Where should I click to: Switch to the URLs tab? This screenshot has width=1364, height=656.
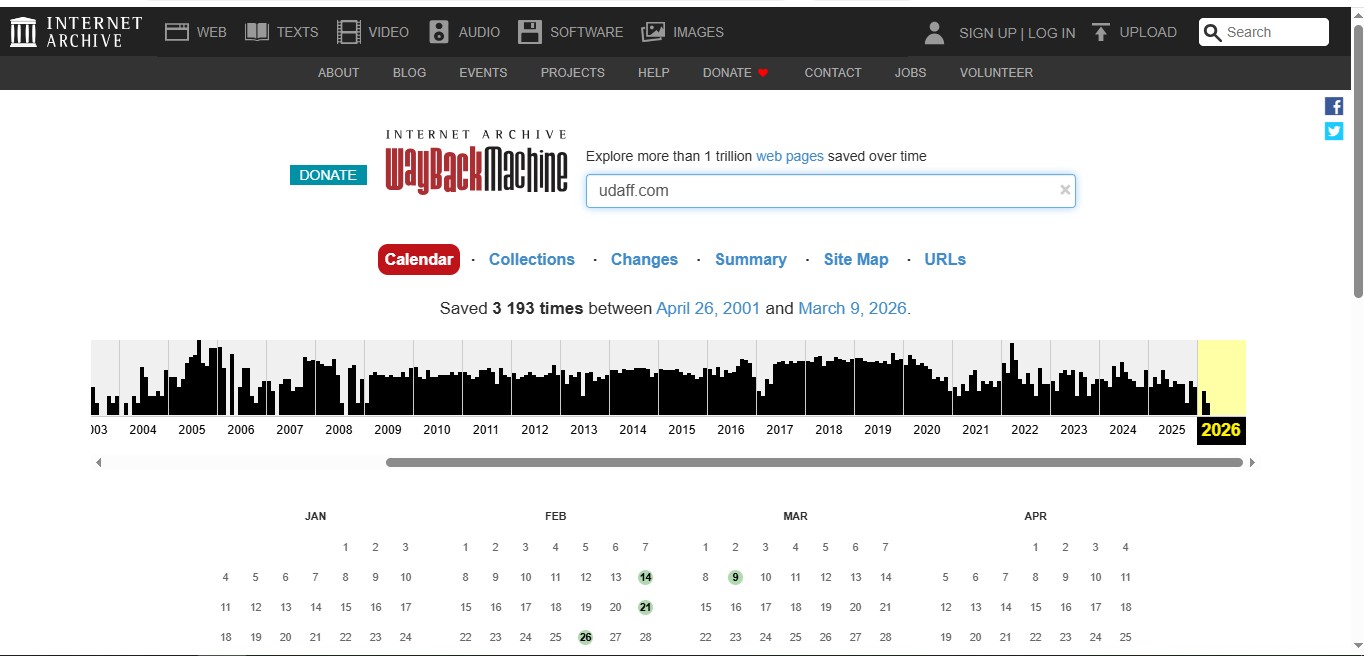point(945,259)
